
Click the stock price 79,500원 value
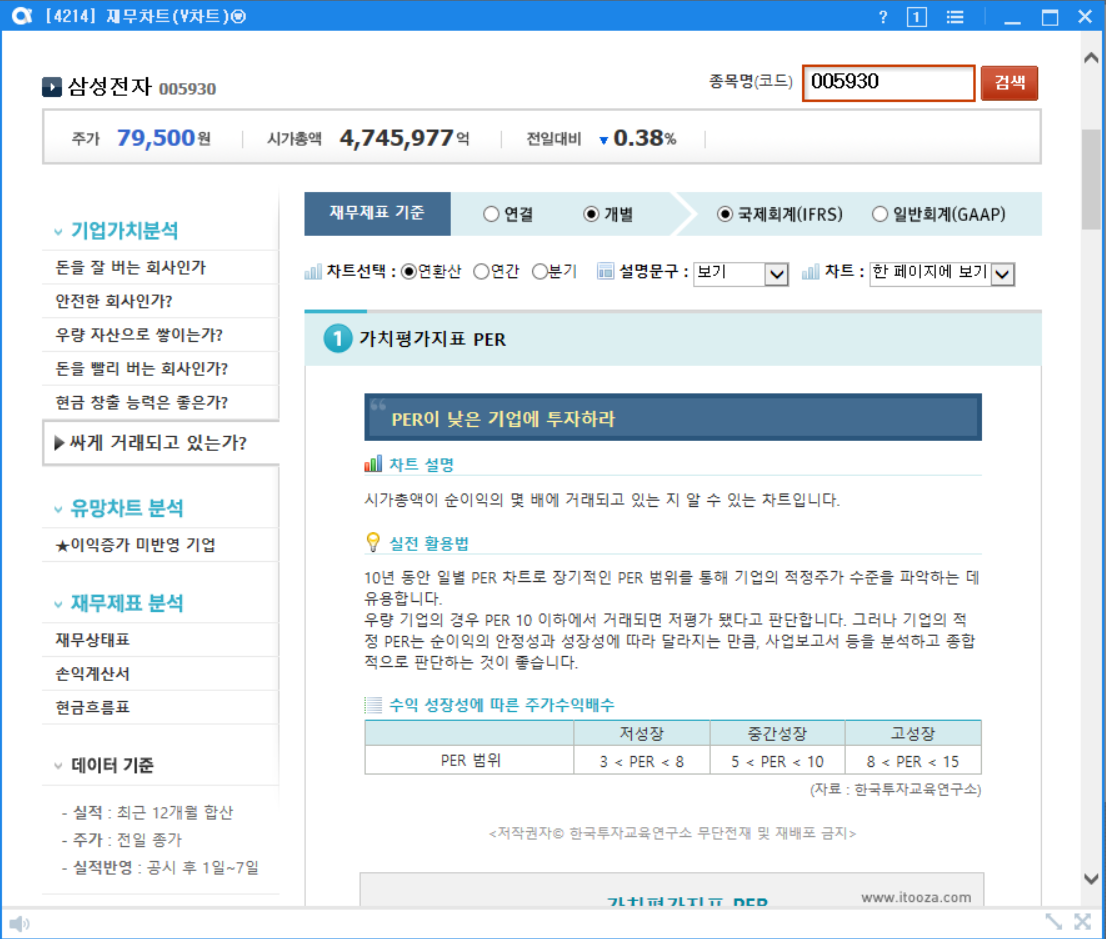pos(164,138)
